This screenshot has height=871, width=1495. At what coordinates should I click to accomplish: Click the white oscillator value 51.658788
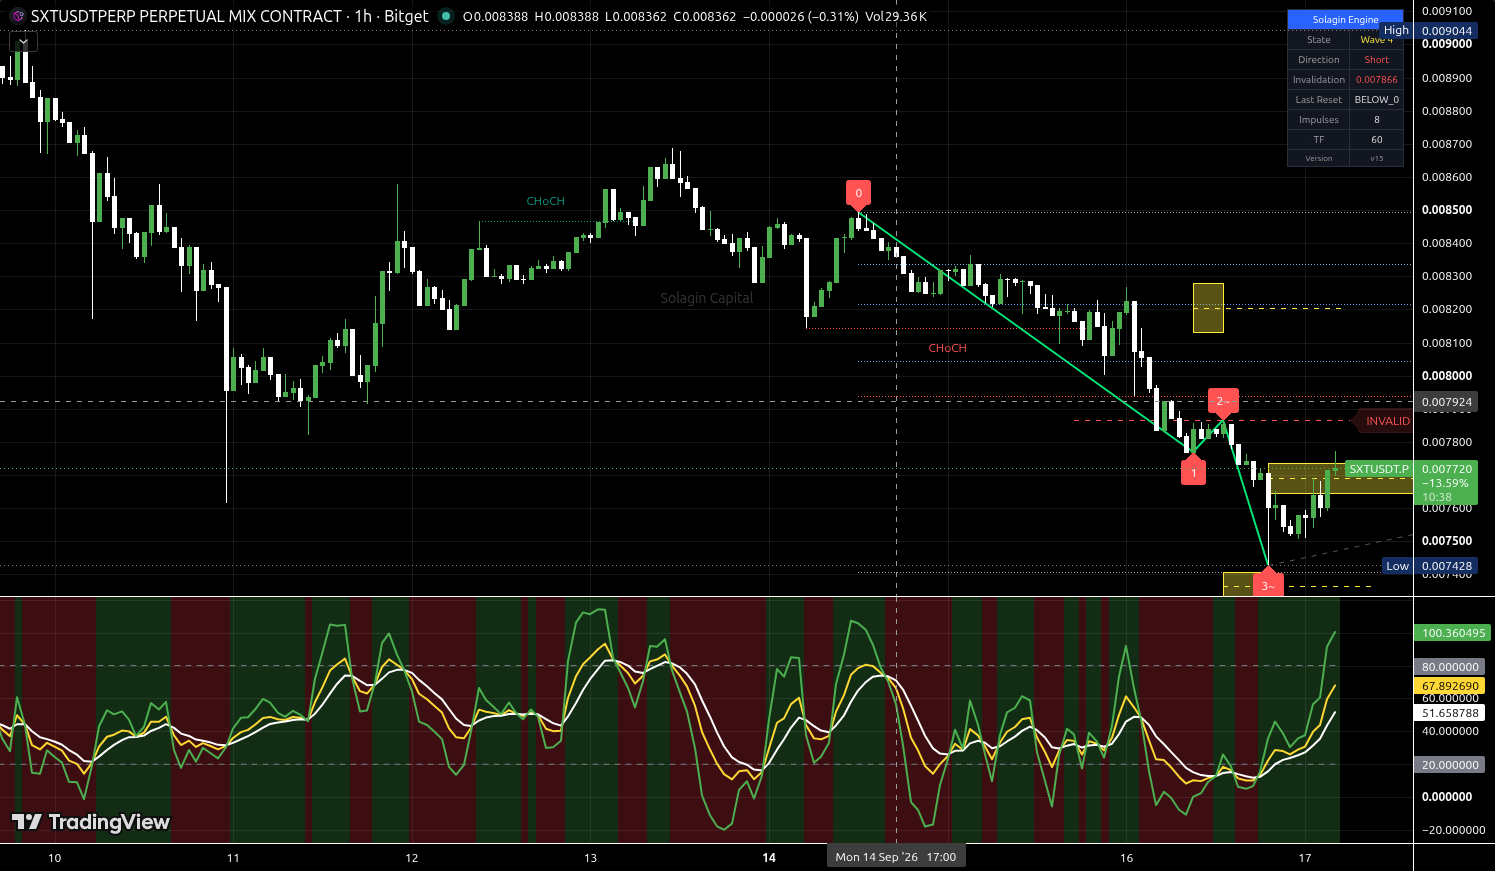1450,713
